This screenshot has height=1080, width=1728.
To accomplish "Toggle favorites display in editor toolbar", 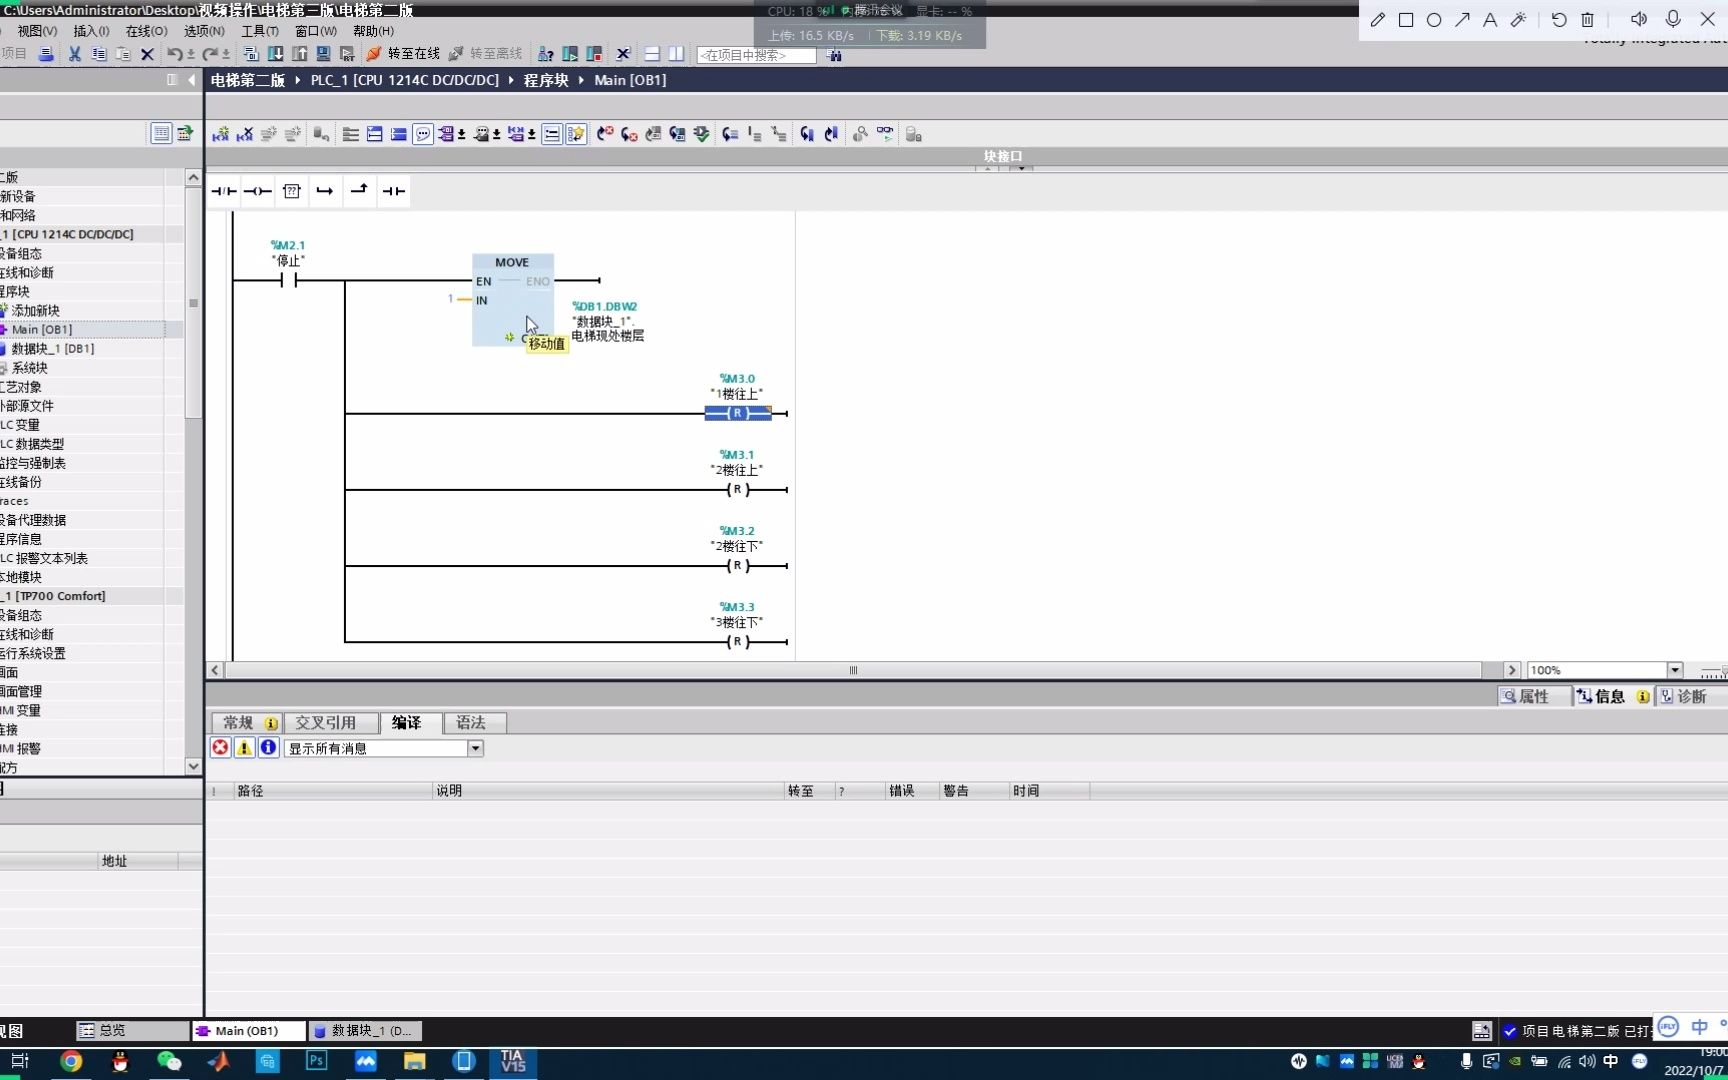I will [576, 134].
